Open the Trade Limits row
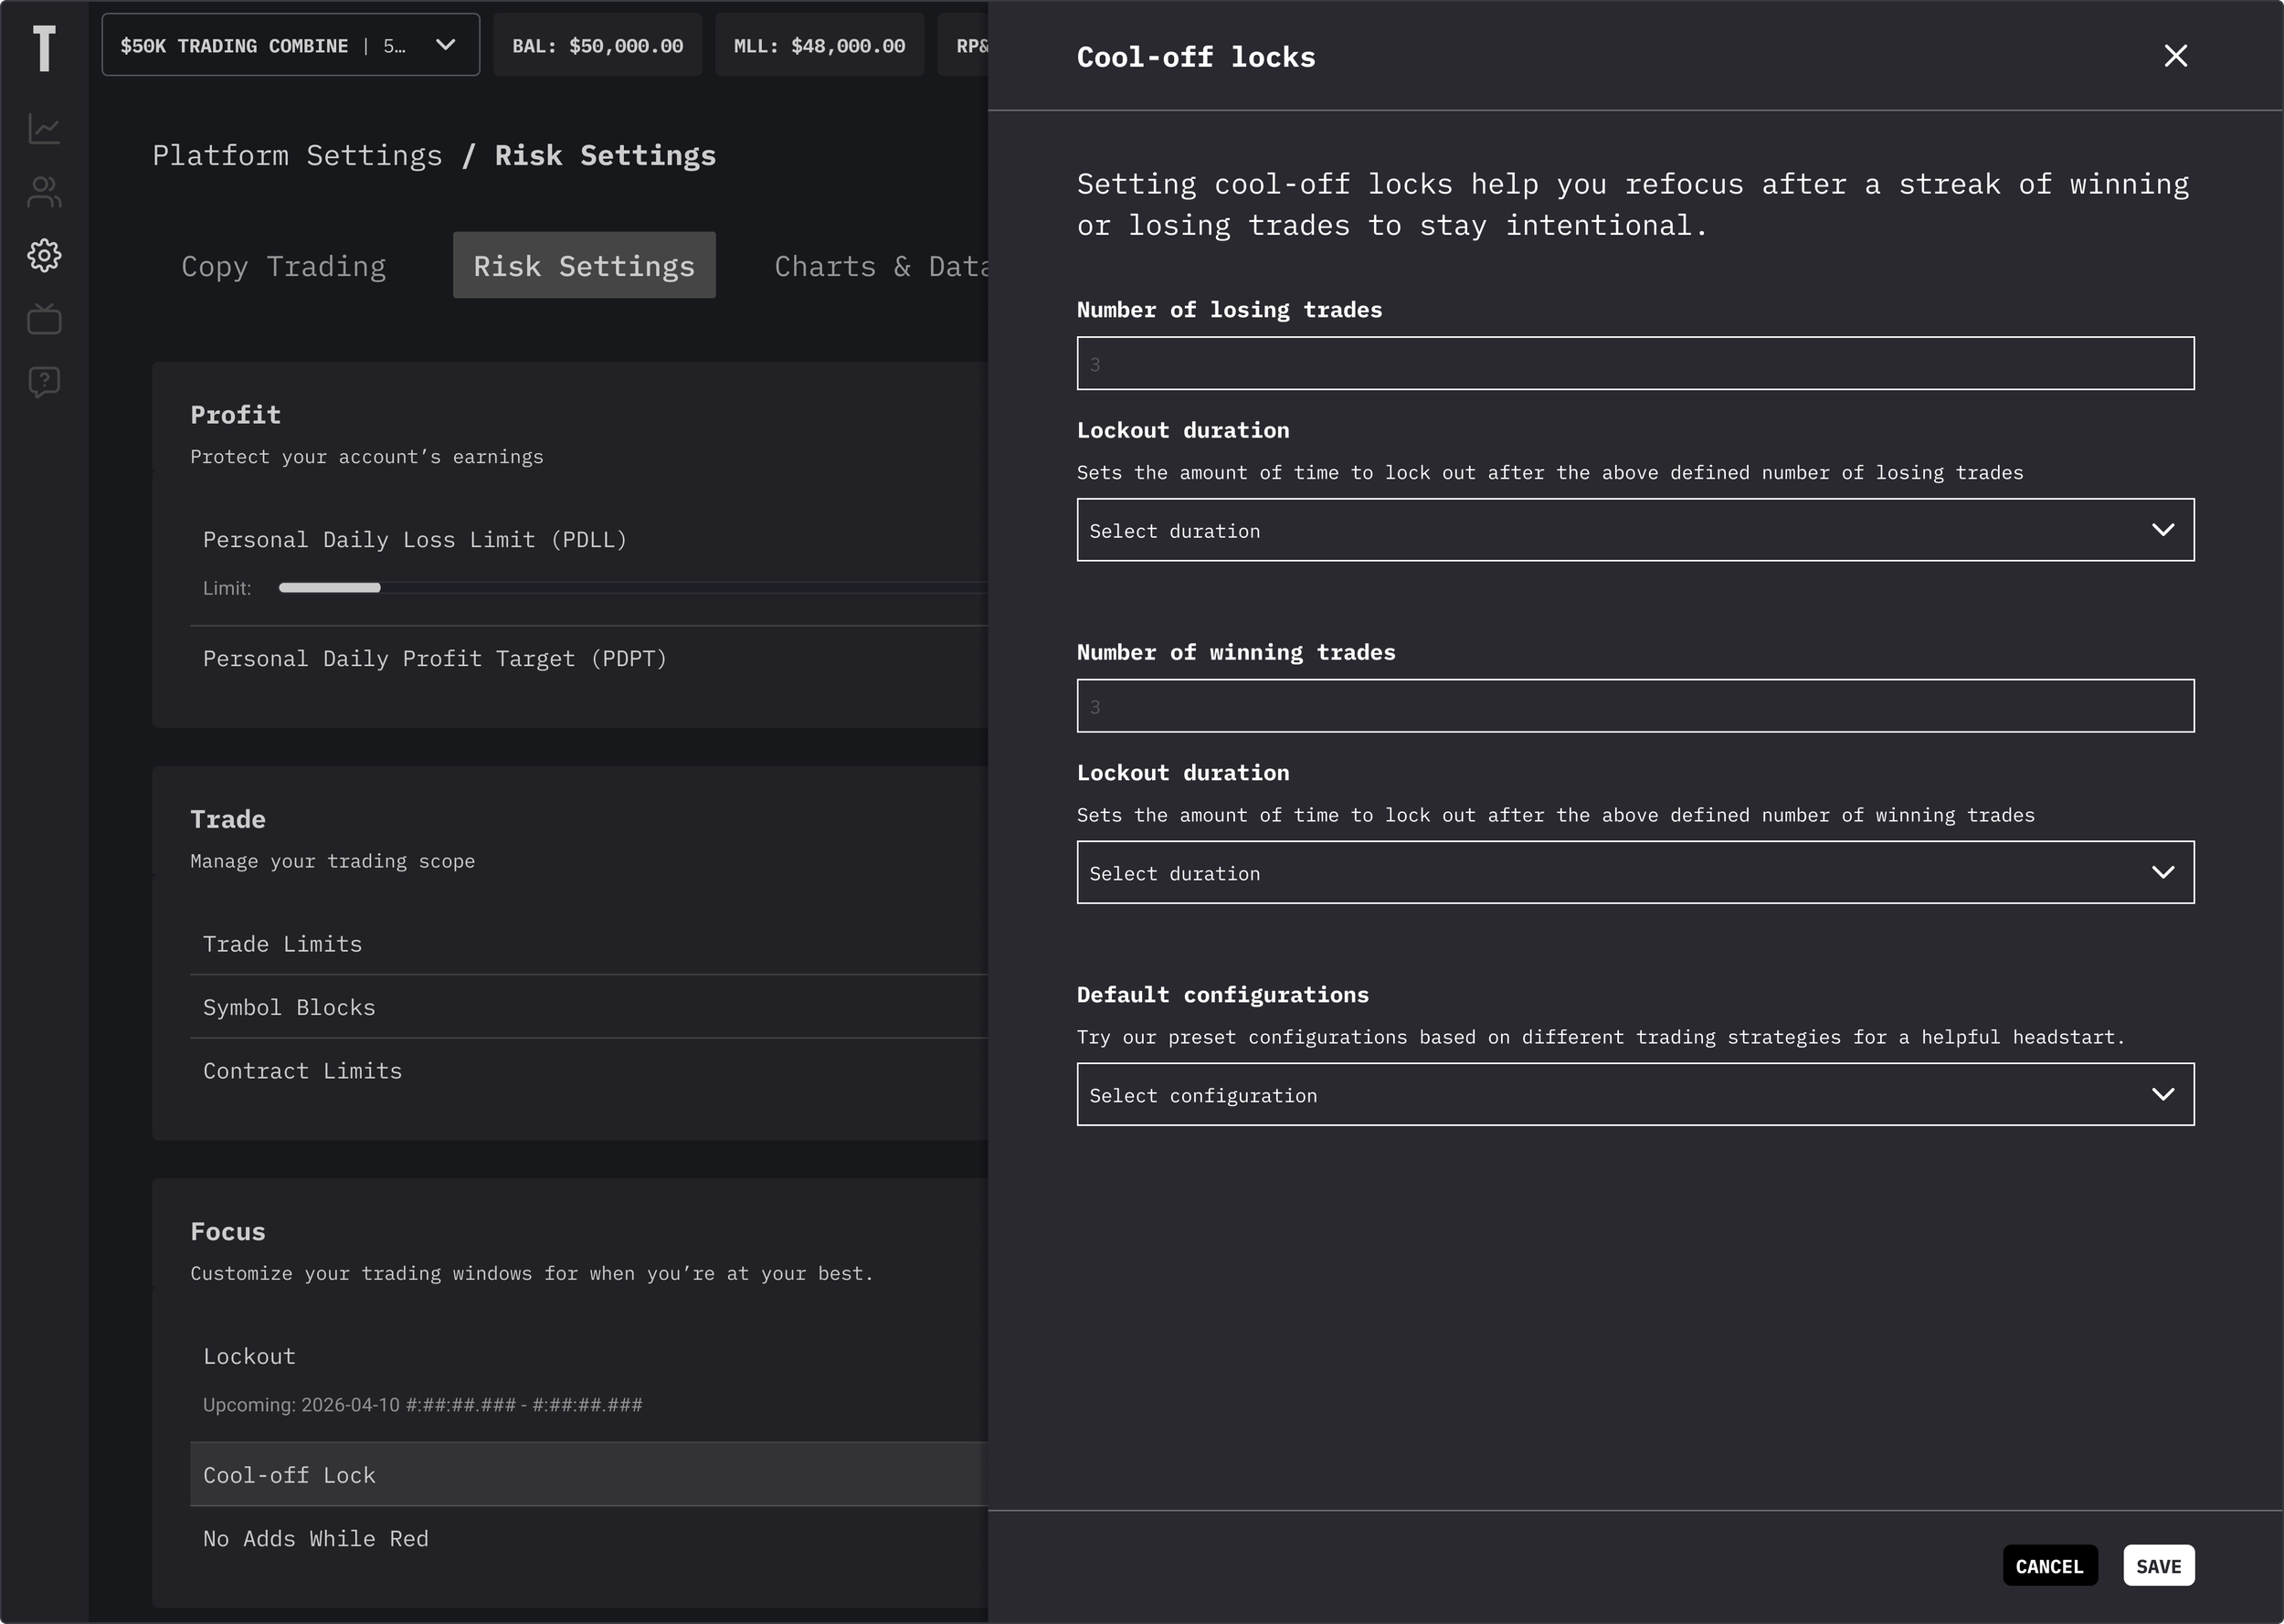2284x1624 pixels. coord(589,944)
